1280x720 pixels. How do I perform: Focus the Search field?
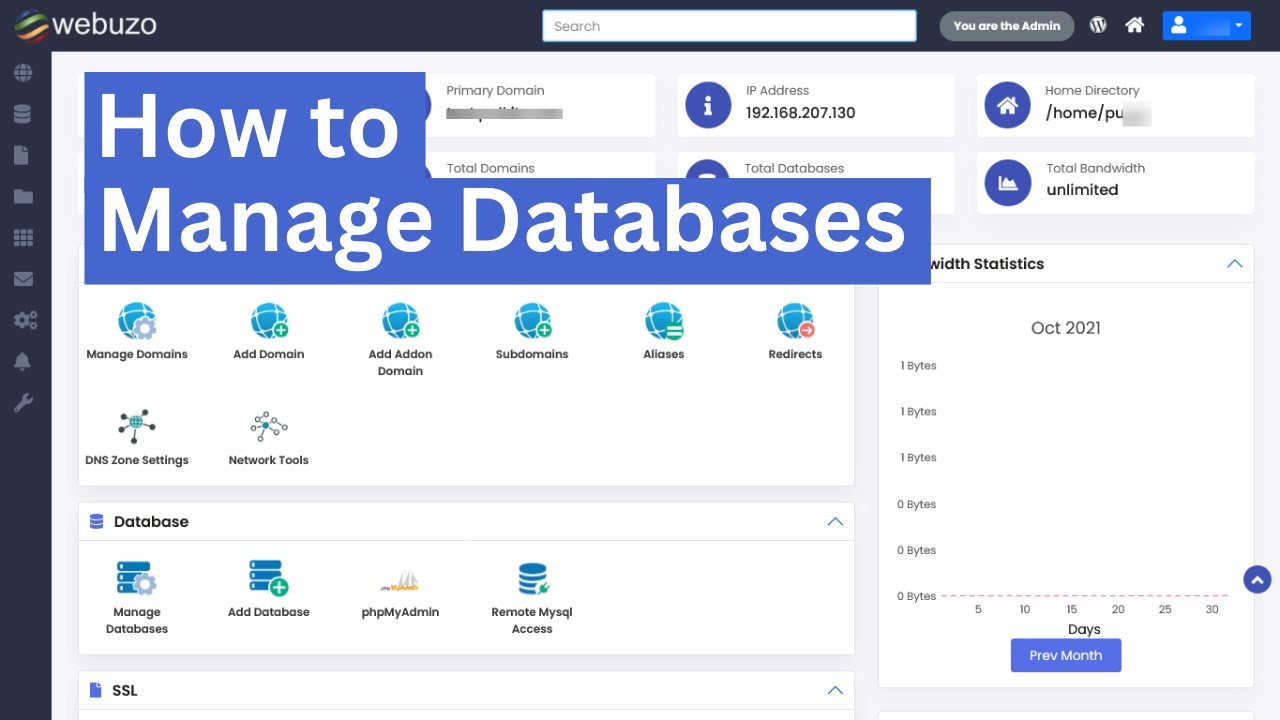point(729,26)
